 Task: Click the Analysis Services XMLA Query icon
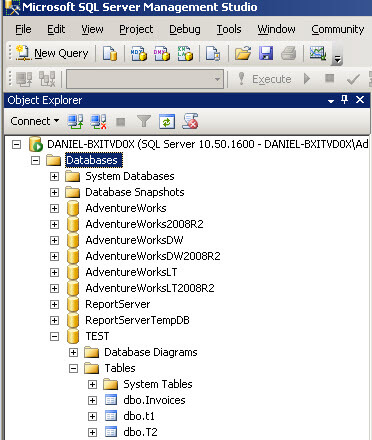(185, 53)
